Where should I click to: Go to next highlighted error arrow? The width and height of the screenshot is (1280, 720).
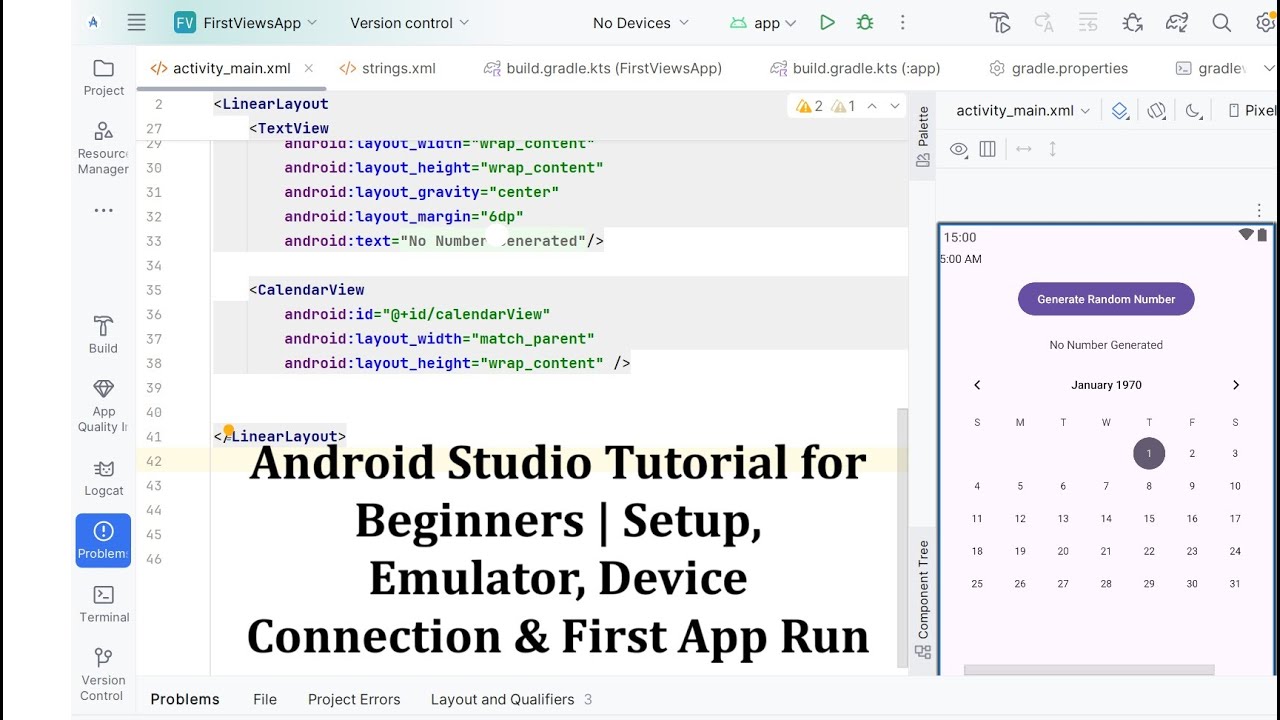click(x=895, y=106)
